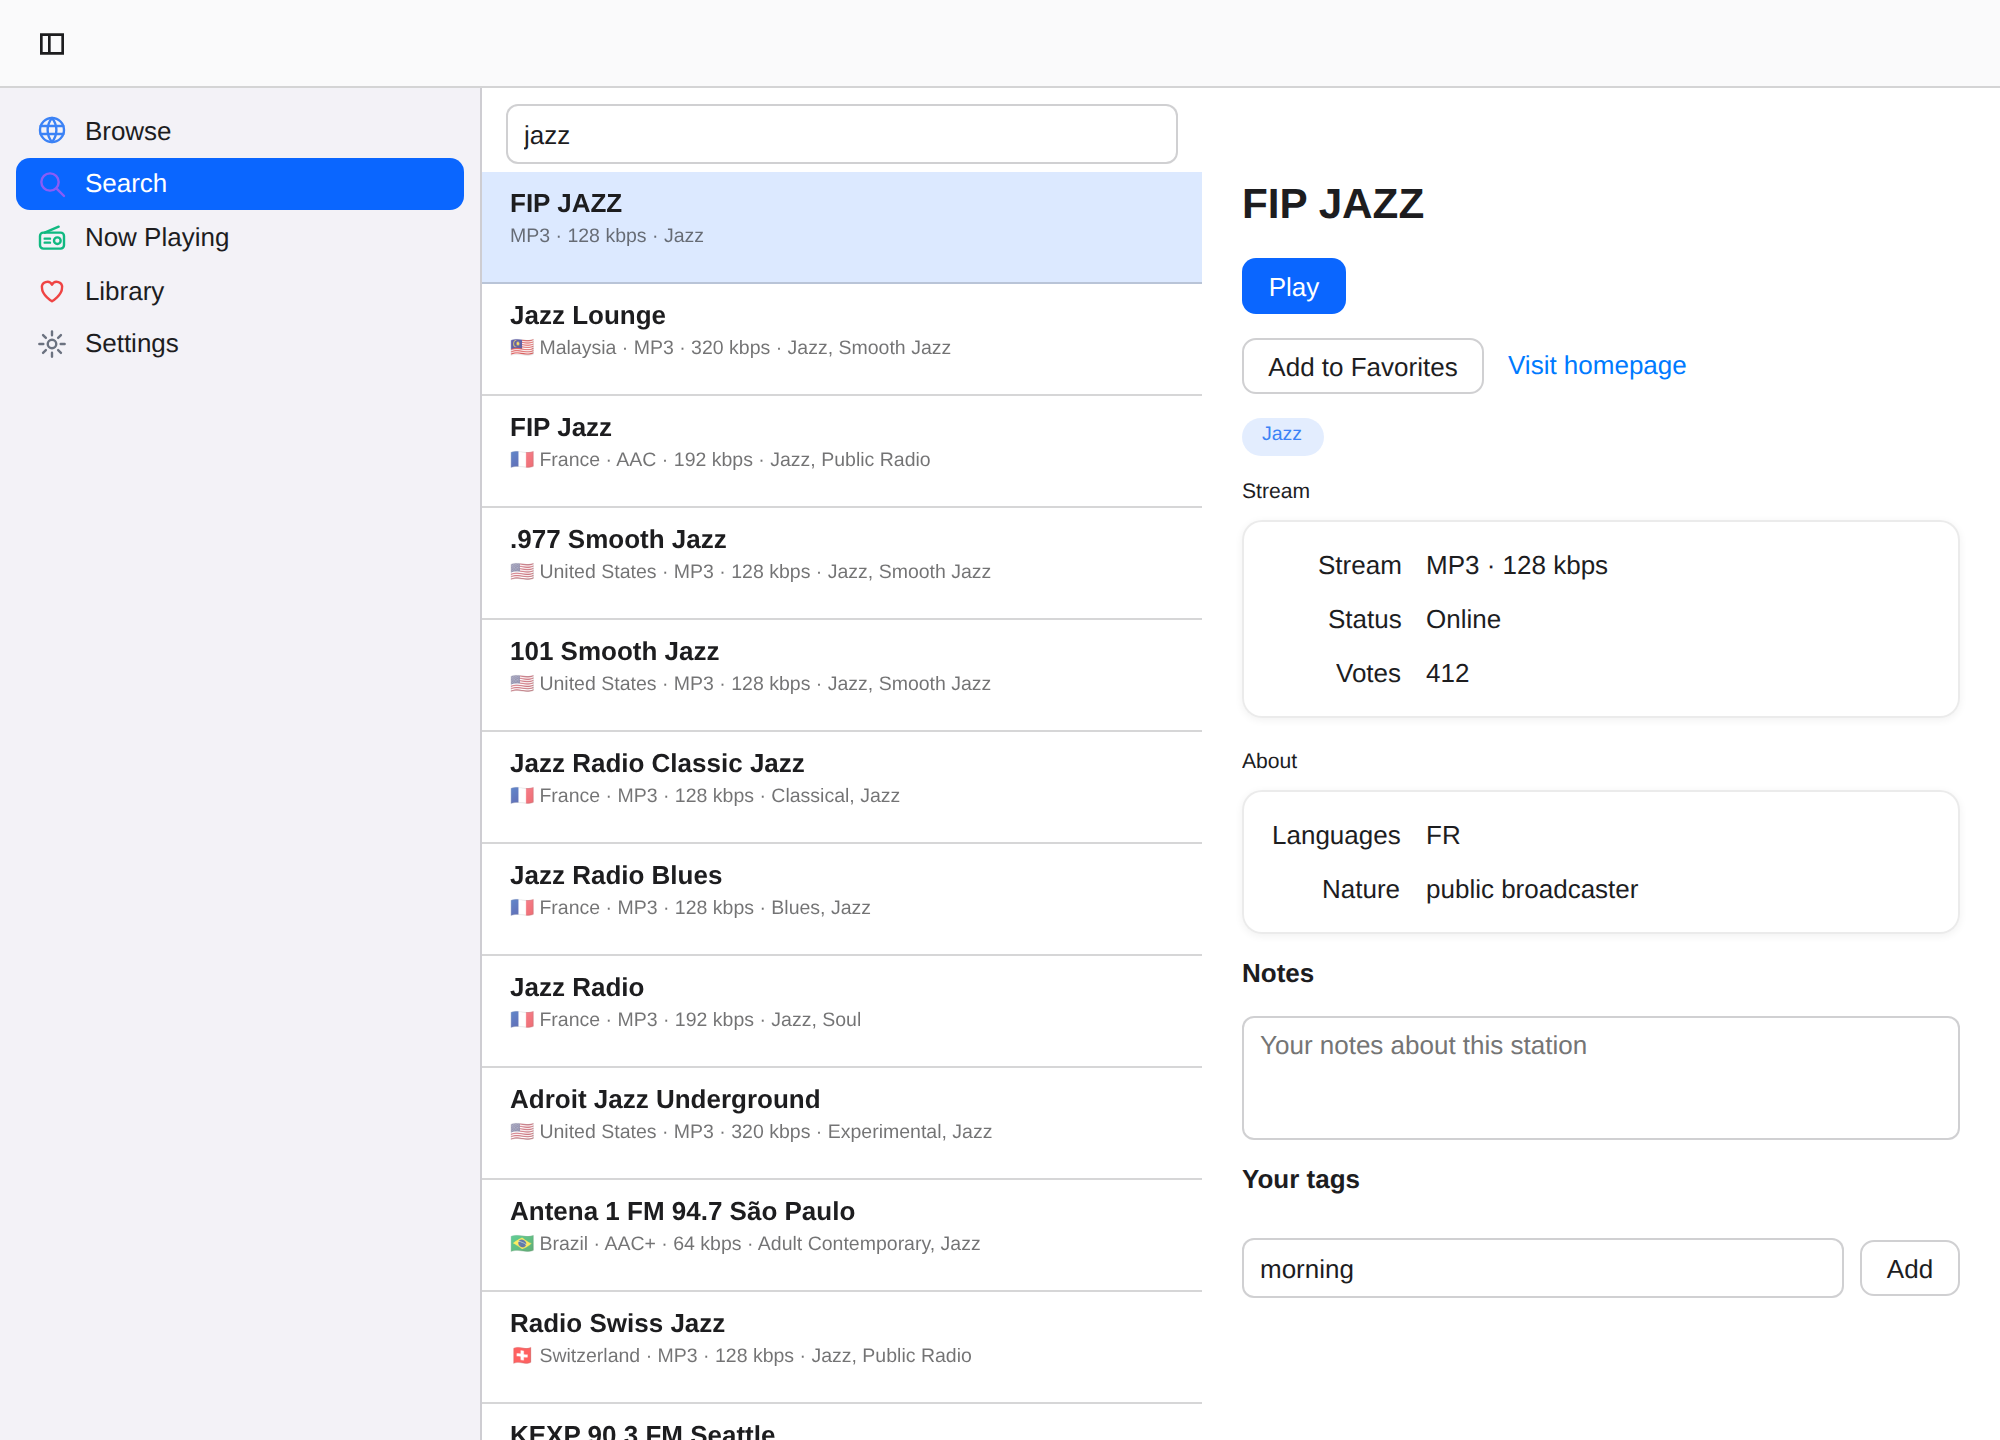Click the Your tags heading
2000x1440 pixels.
tap(1300, 1179)
